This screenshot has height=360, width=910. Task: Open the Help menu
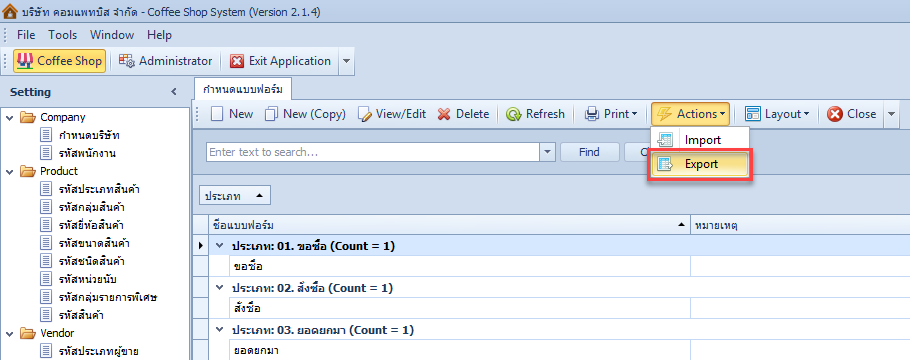[x=159, y=35]
